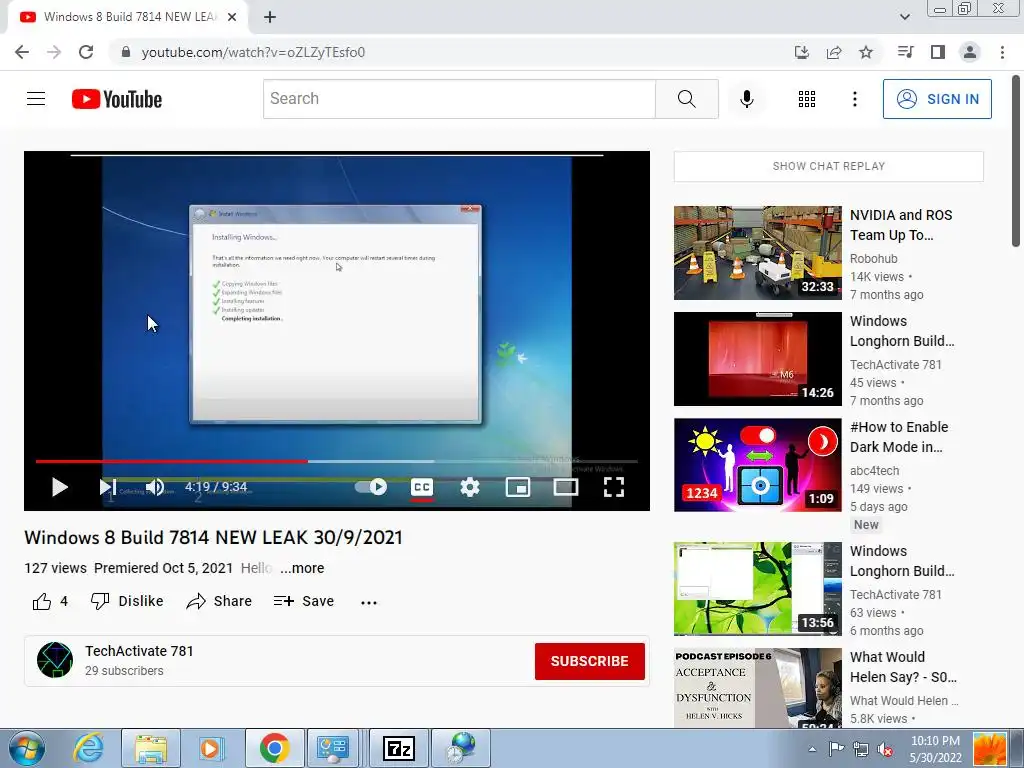Seek on the video progress bar

336,461
